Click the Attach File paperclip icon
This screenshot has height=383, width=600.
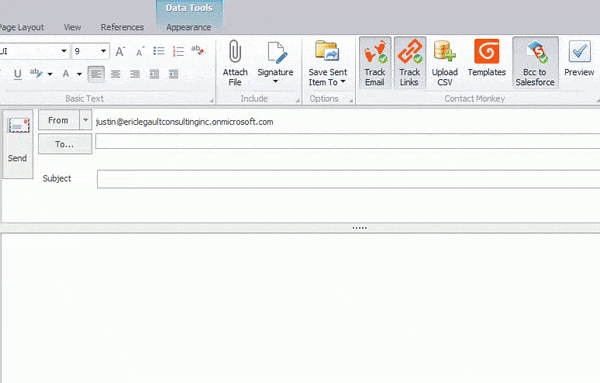tap(235, 52)
